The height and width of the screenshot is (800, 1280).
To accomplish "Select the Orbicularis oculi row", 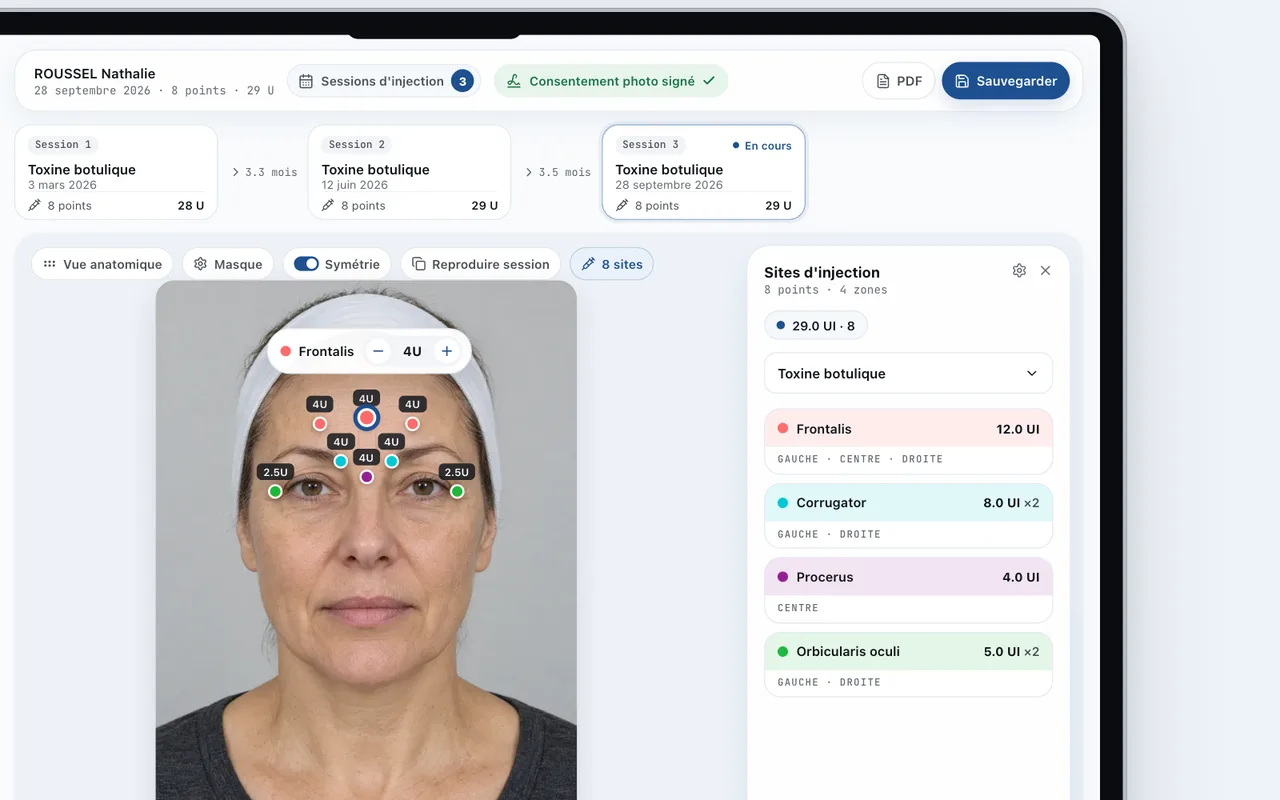I will [908, 663].
